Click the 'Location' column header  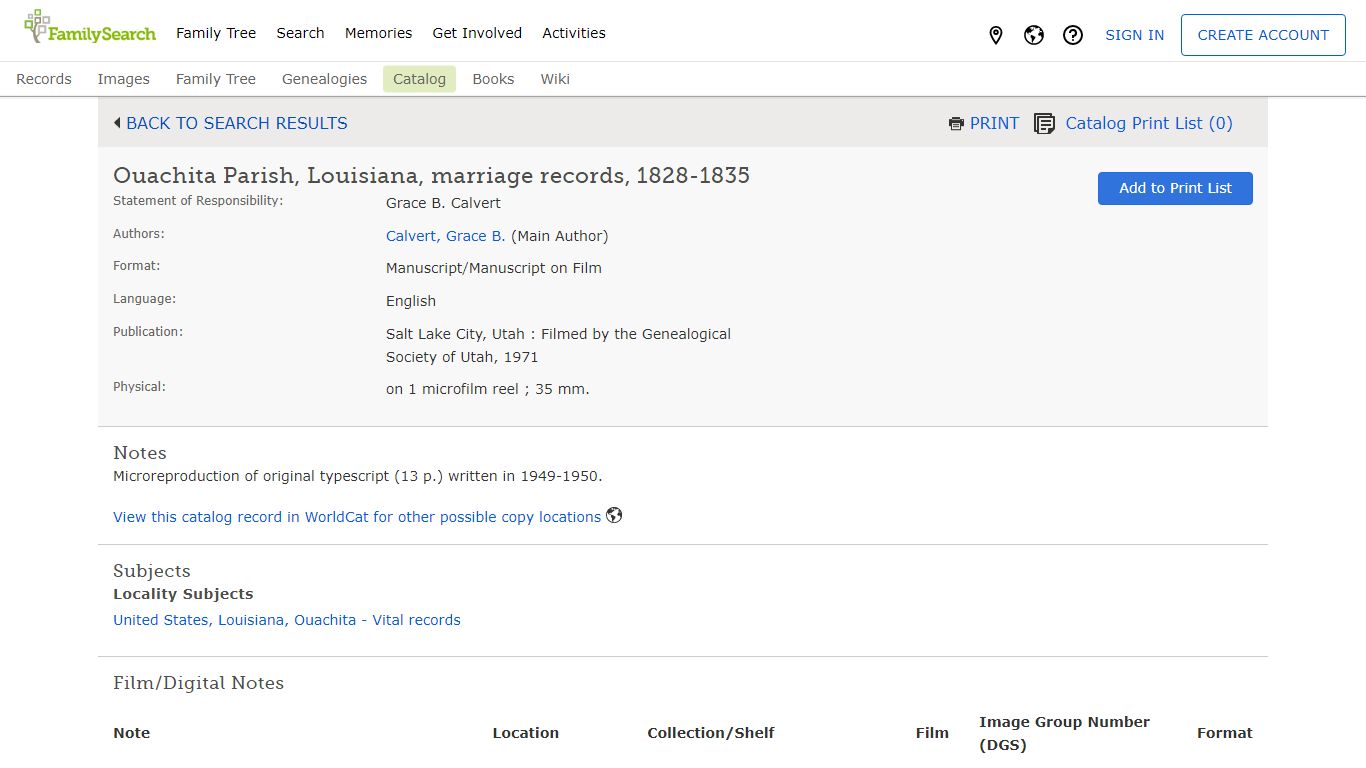tap(525, 733)
